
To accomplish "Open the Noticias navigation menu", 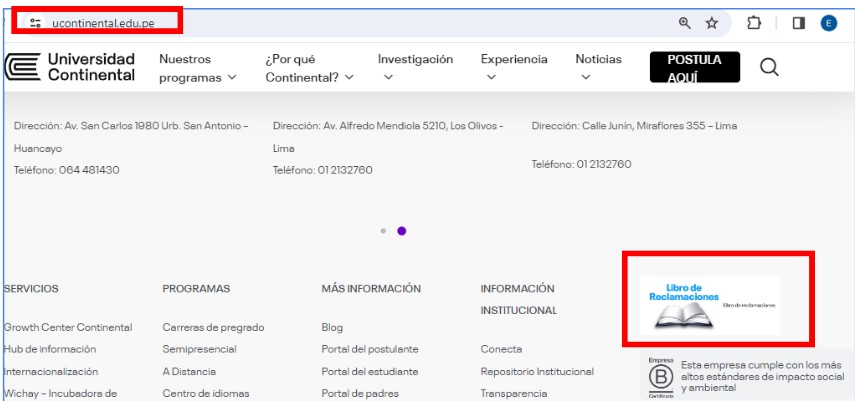I will (x=598, y=67).
